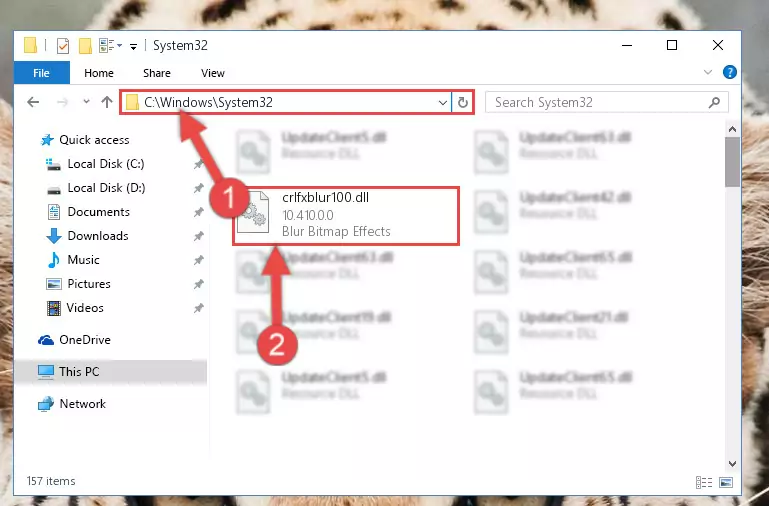The image size is (769, 506).
Task: Open Local Disk (D:) in sidebar
Action: [96, 188]
